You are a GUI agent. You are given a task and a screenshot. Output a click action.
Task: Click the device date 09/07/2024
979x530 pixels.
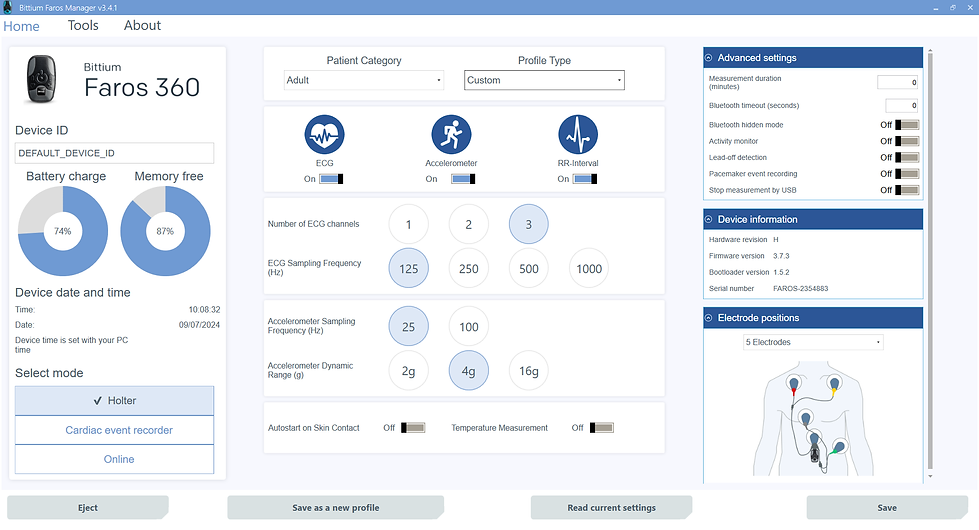coord(199,325)
